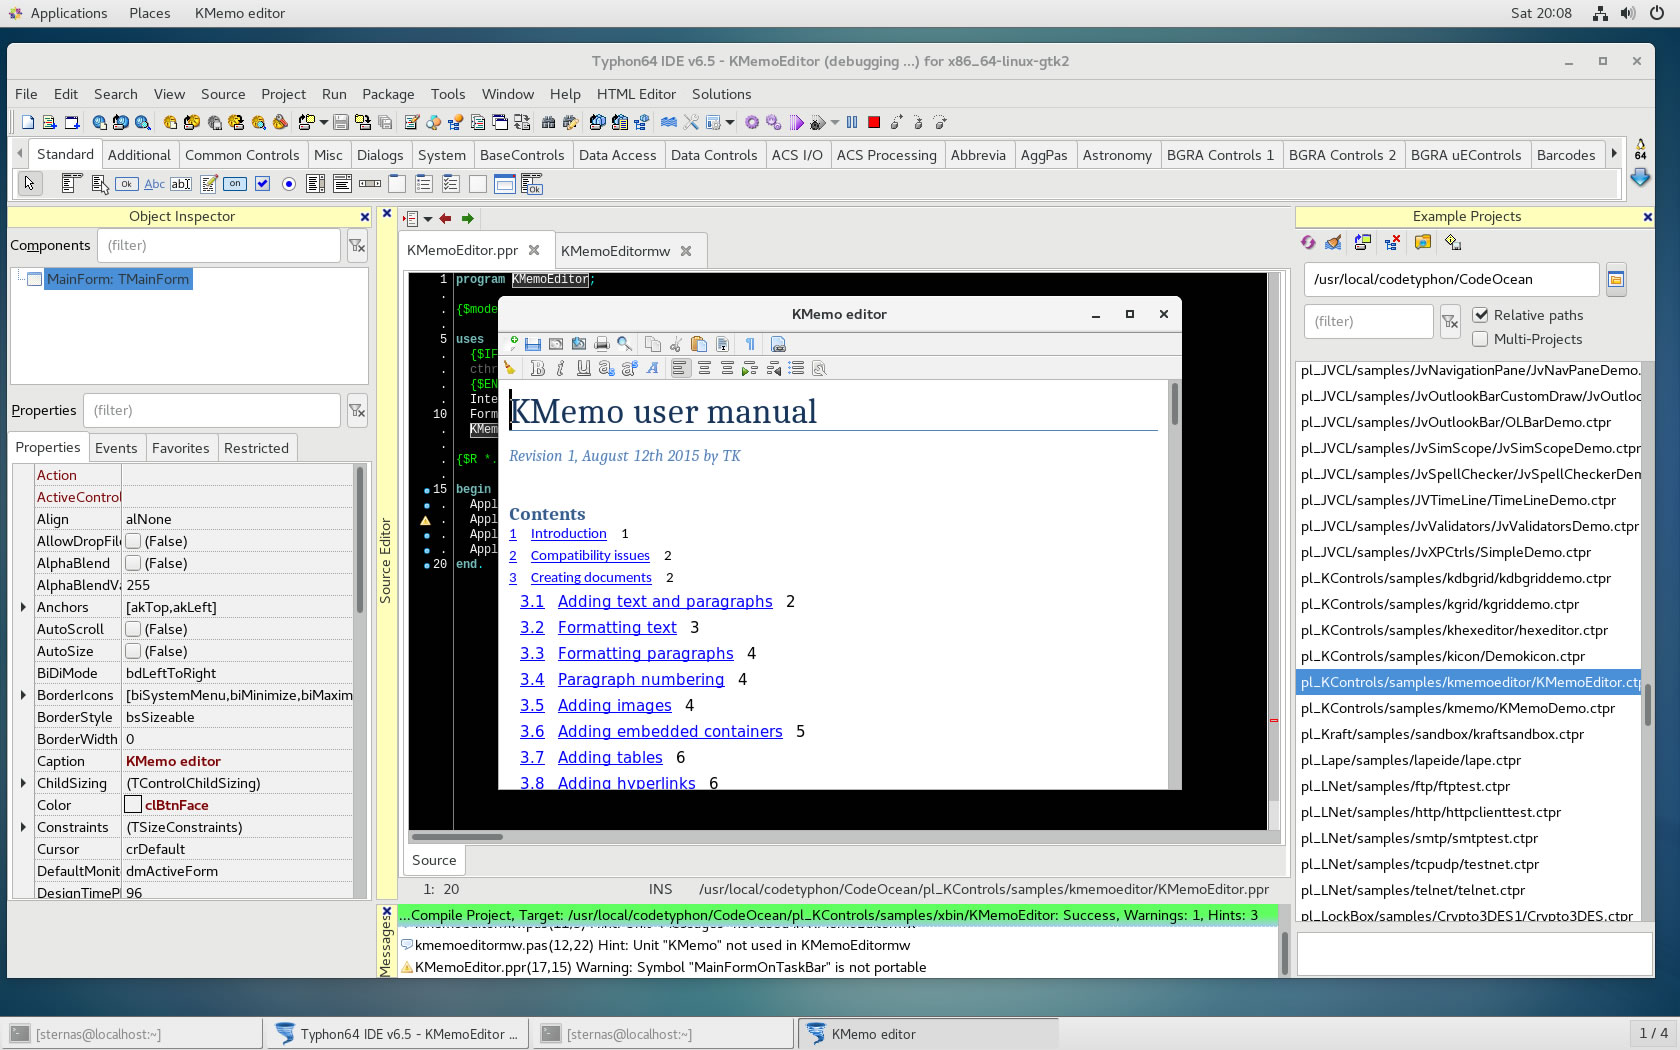Click the paste clipboard icon in KMemo editor
This screenshot has height=1050, width=1680.
point(699,344)
